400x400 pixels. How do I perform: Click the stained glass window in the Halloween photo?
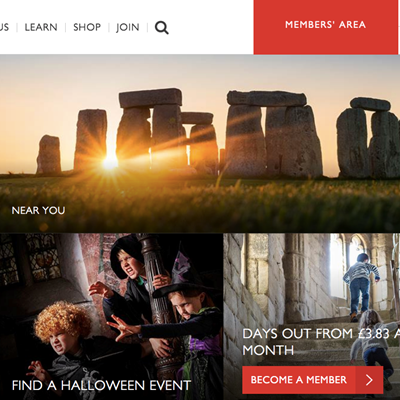click(41, 256)
